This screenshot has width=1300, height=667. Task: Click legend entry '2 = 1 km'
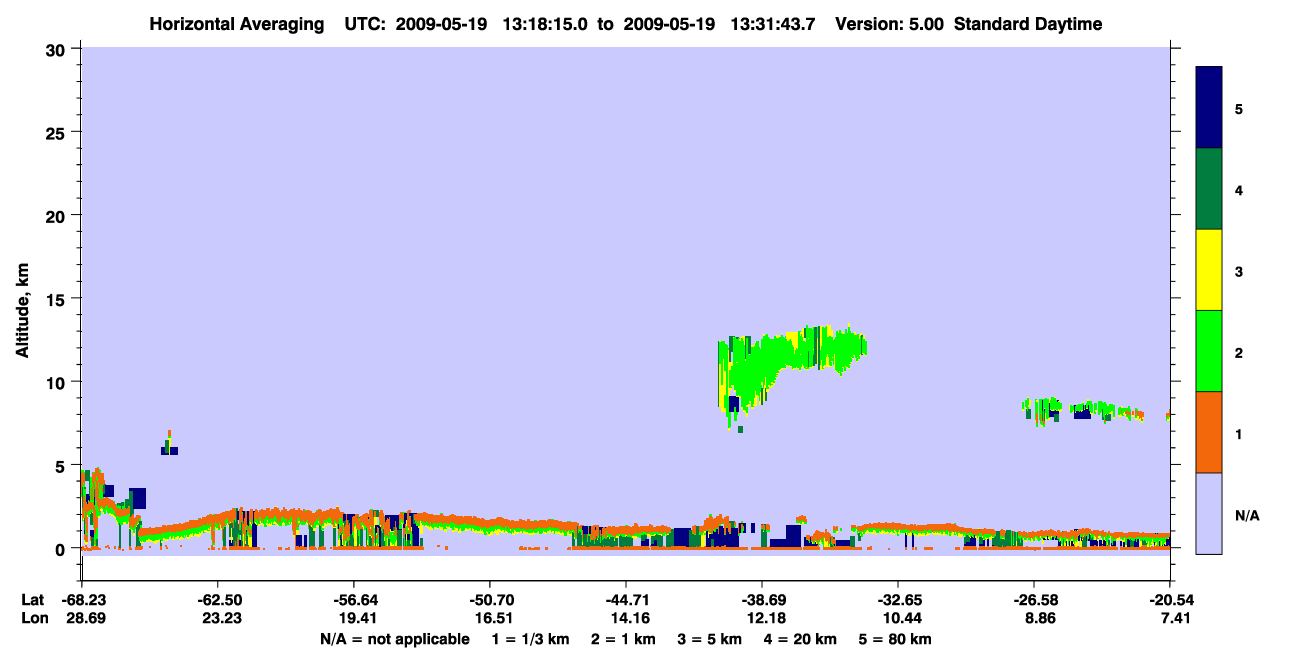pos(624,639)
